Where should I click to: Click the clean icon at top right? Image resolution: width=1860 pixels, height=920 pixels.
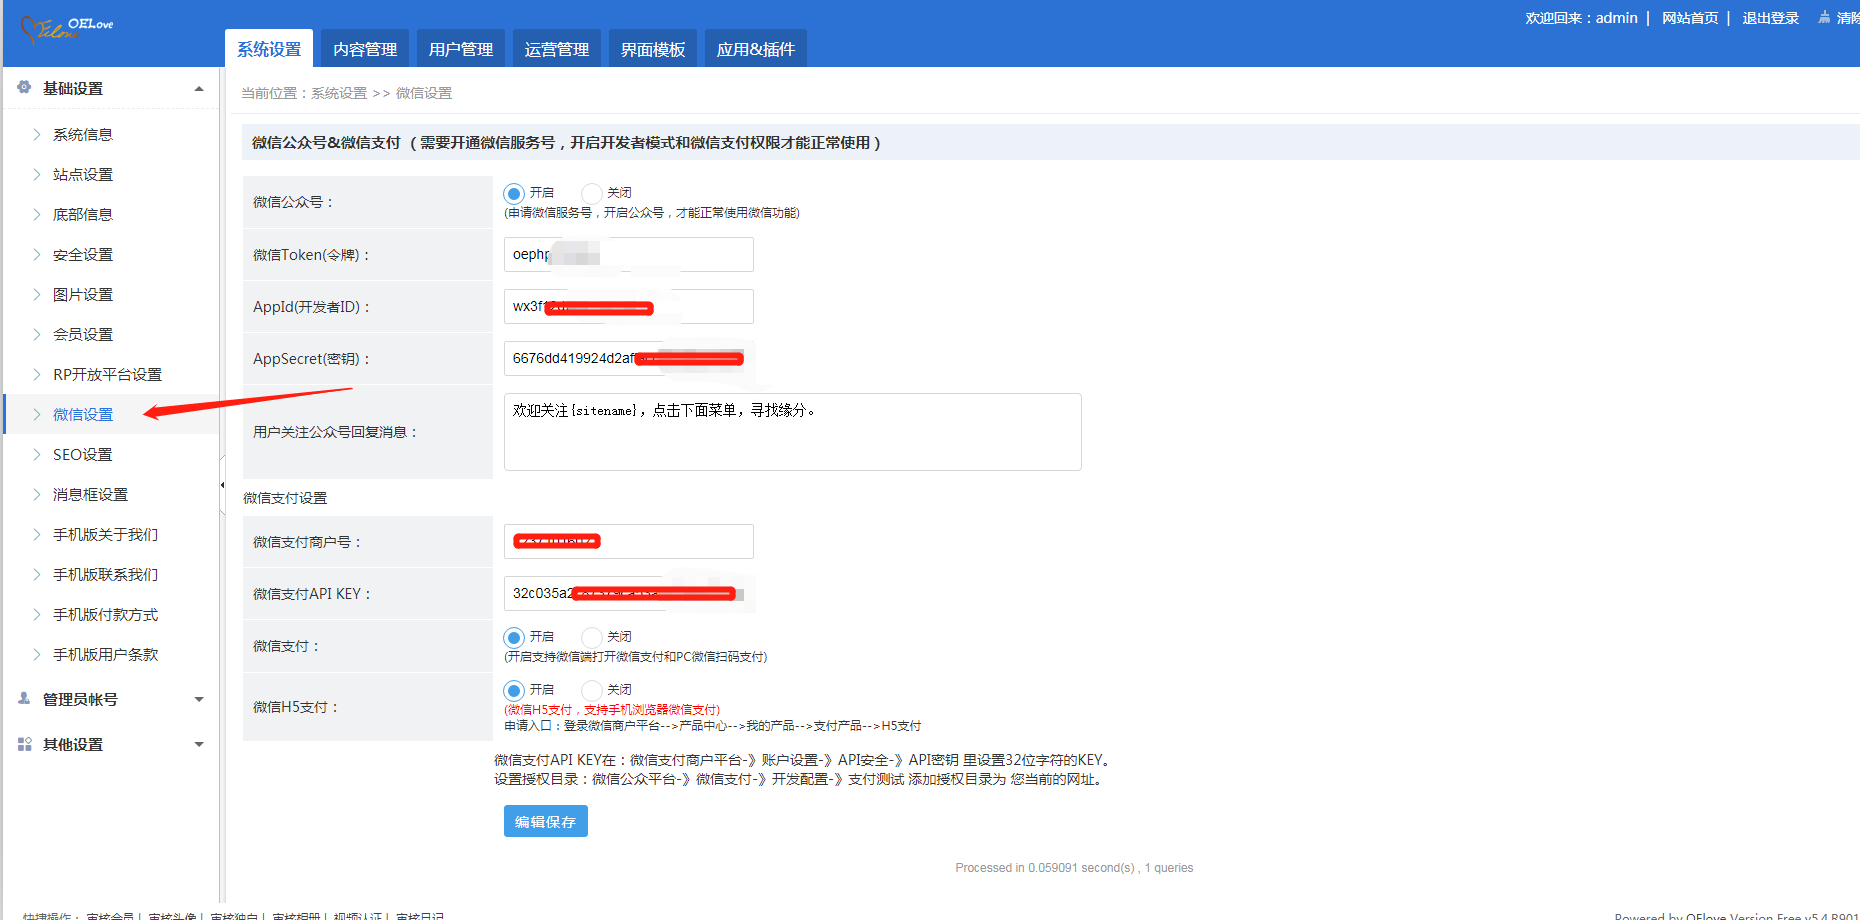[x=1824, y=17]
